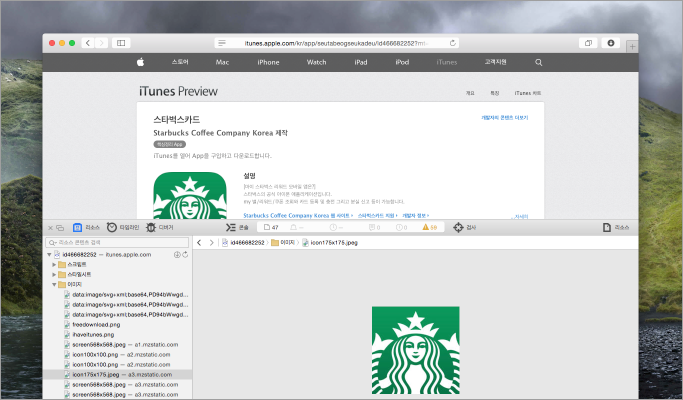Download web archive icon beside itunes.apple.com
The height and width of the screenshot is (400, 683).
coord(177,254)
